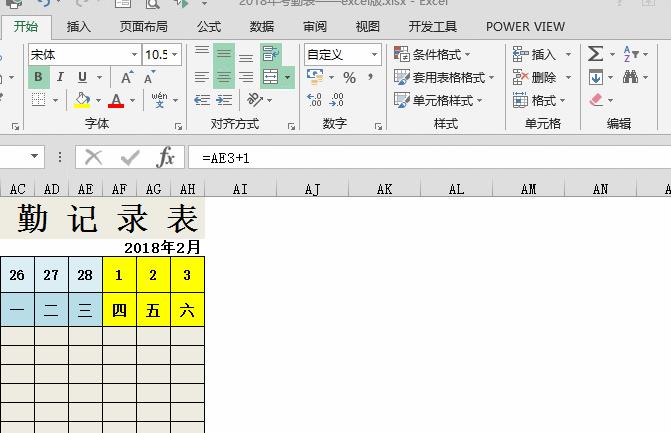This screenshot has height=433, width=671.
Task: Confirm formula entry checkmark
Action: click(130, 157)
